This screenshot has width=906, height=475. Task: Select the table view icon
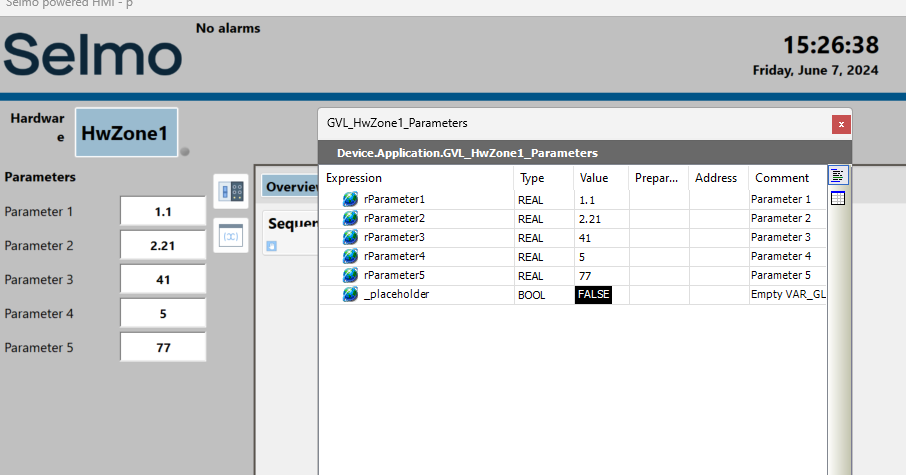click(838, 198)
